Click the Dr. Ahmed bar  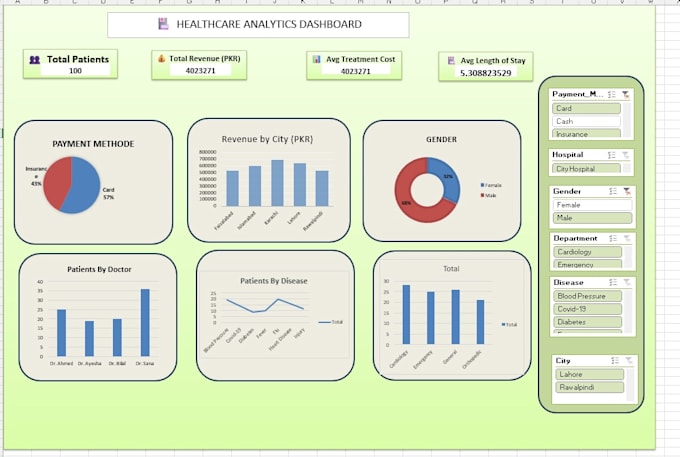pyautogui.click(x=62, y=333)
